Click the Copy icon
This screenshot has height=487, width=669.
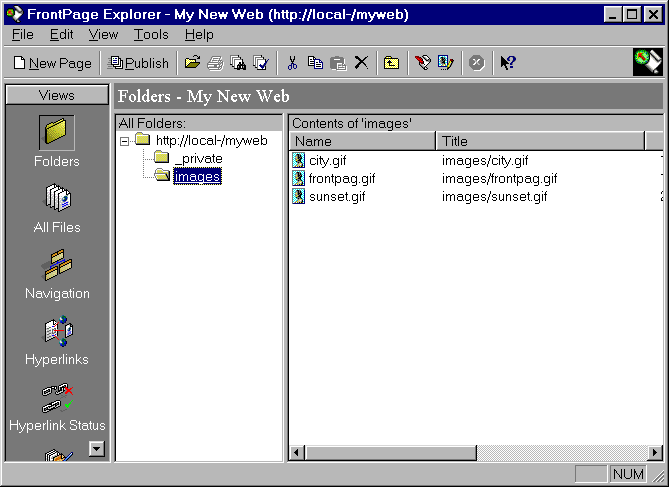(x=315, y=63)
